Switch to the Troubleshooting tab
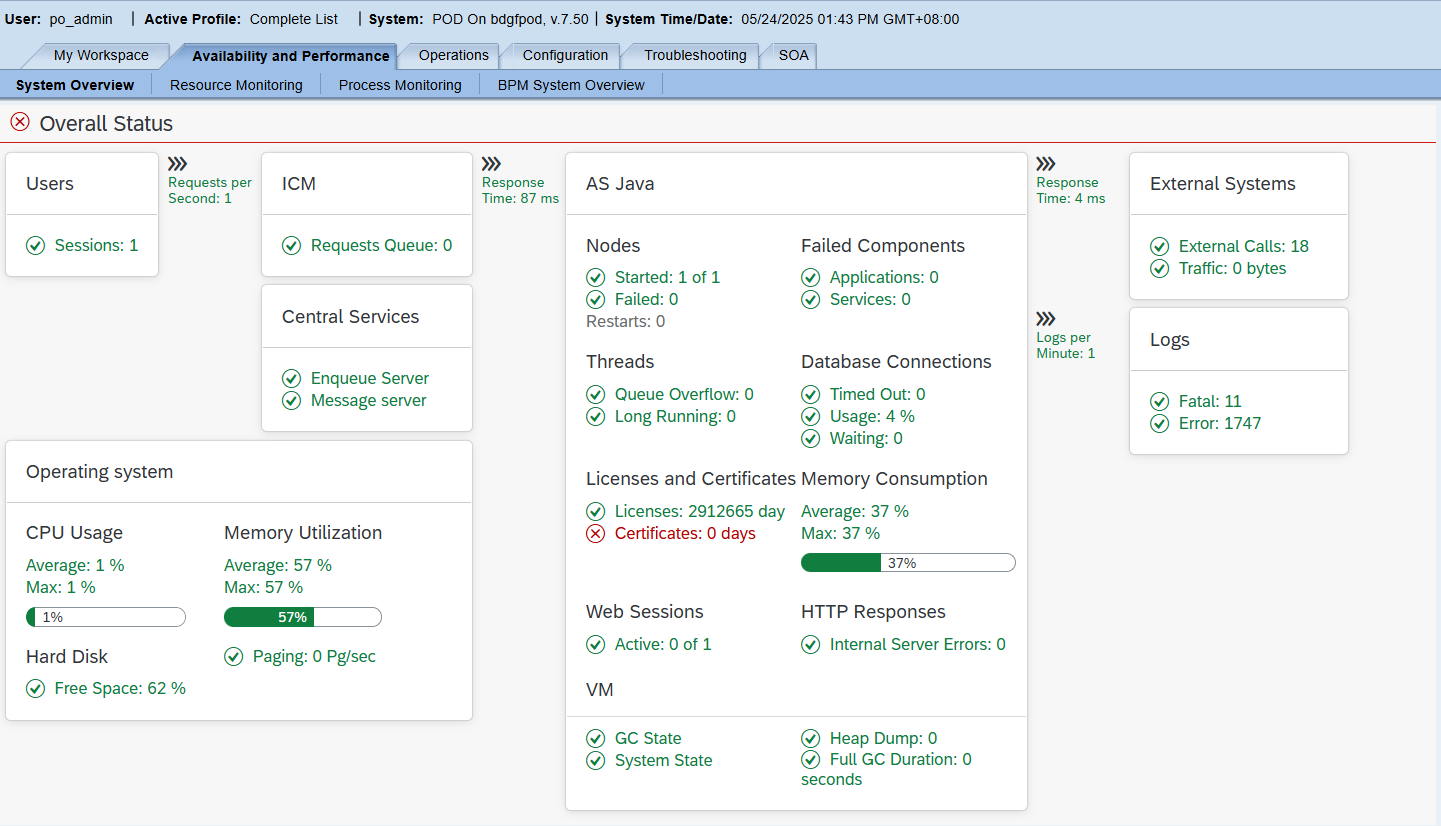This screenshot has width=1441, height=826. pos(698,56)
